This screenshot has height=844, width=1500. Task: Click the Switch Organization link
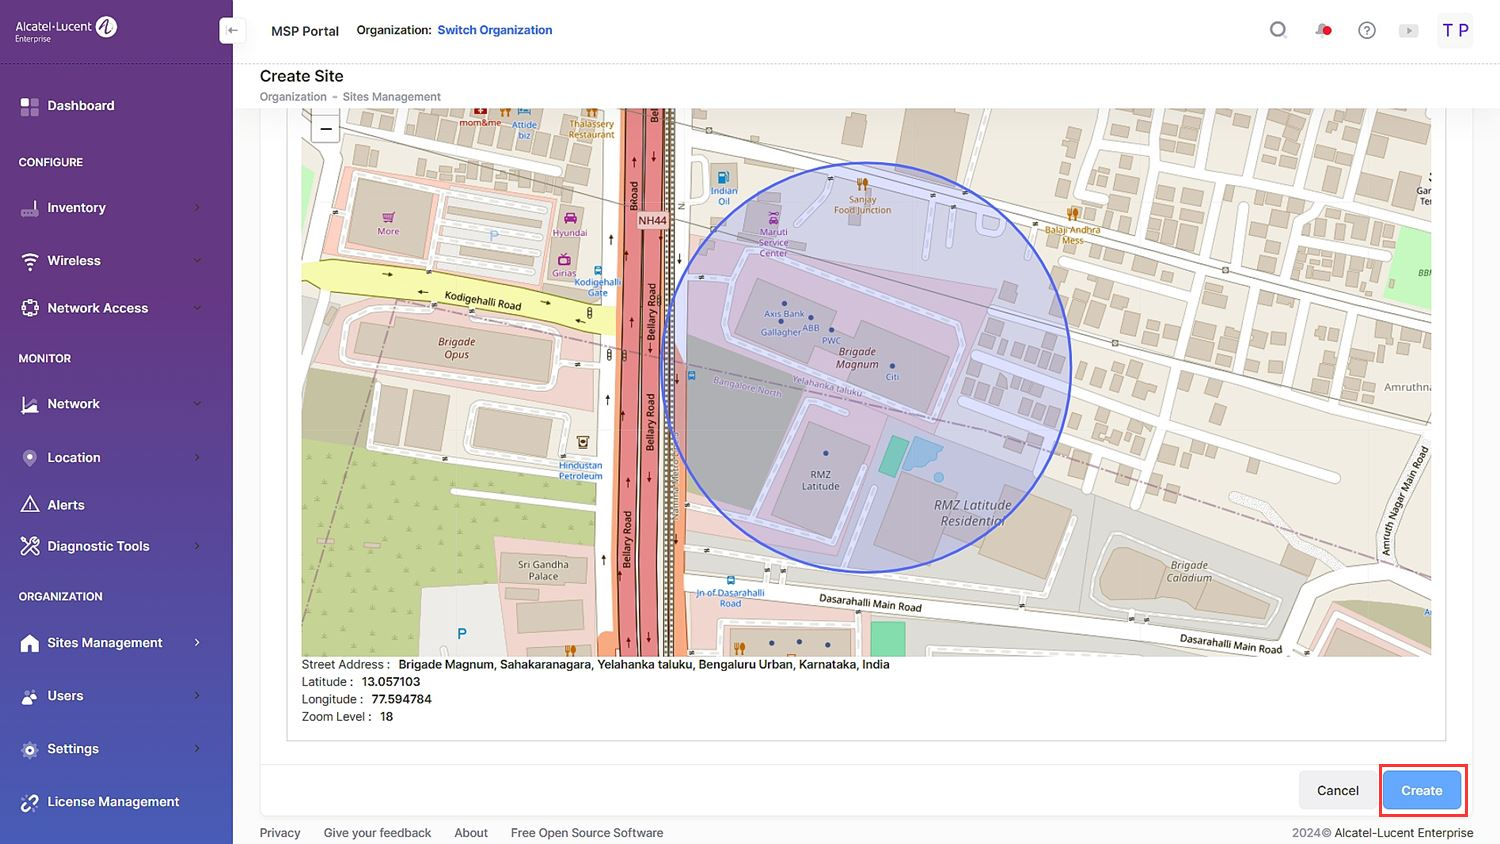[494, 30]
